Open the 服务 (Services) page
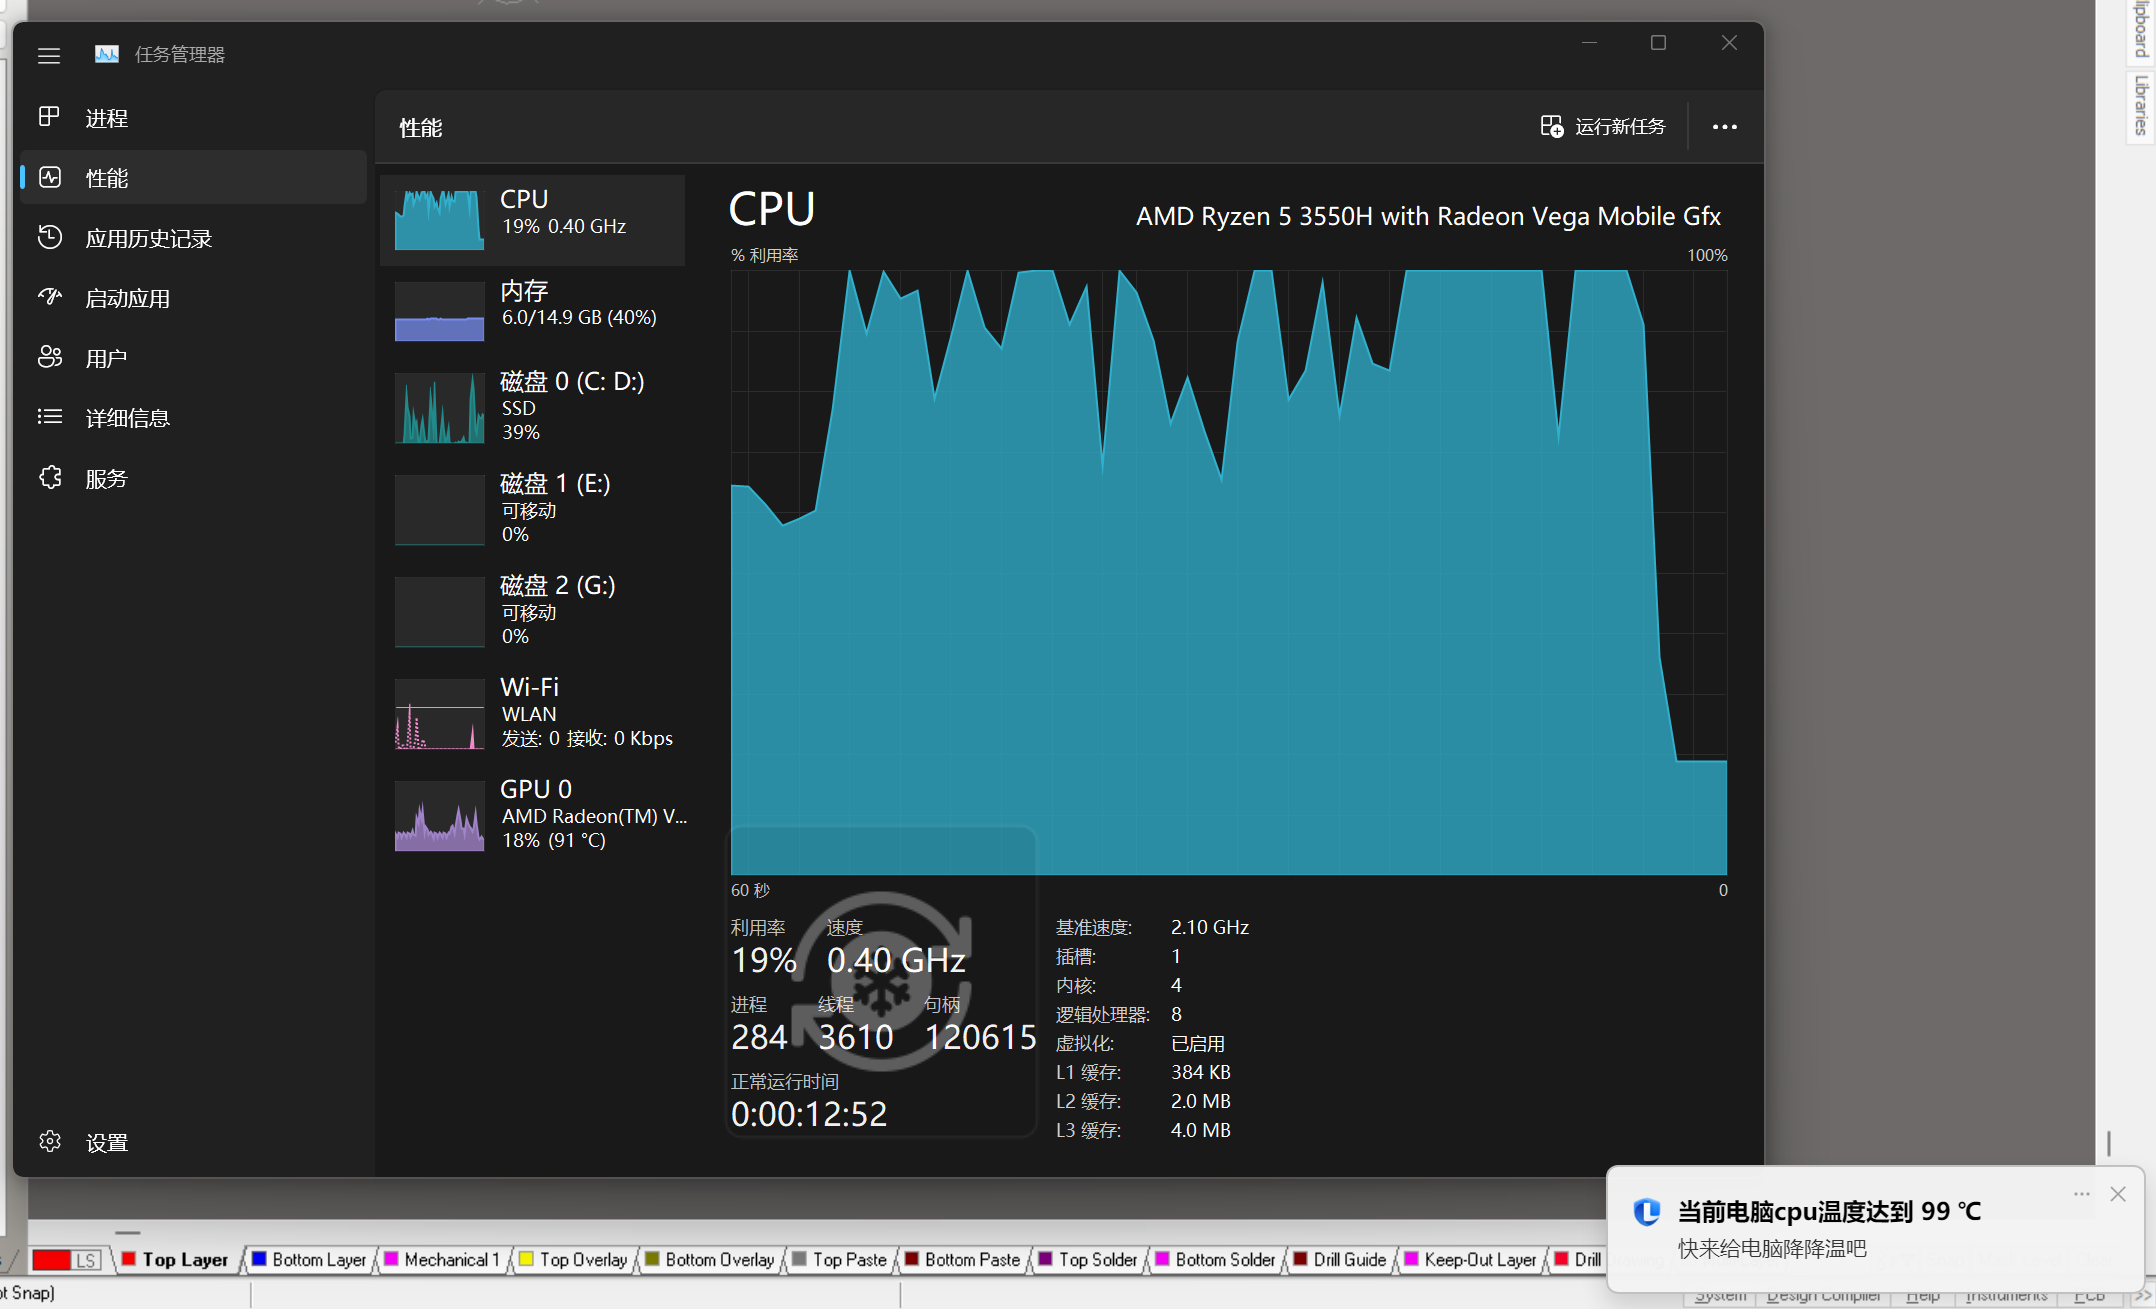 click(194, 478)
